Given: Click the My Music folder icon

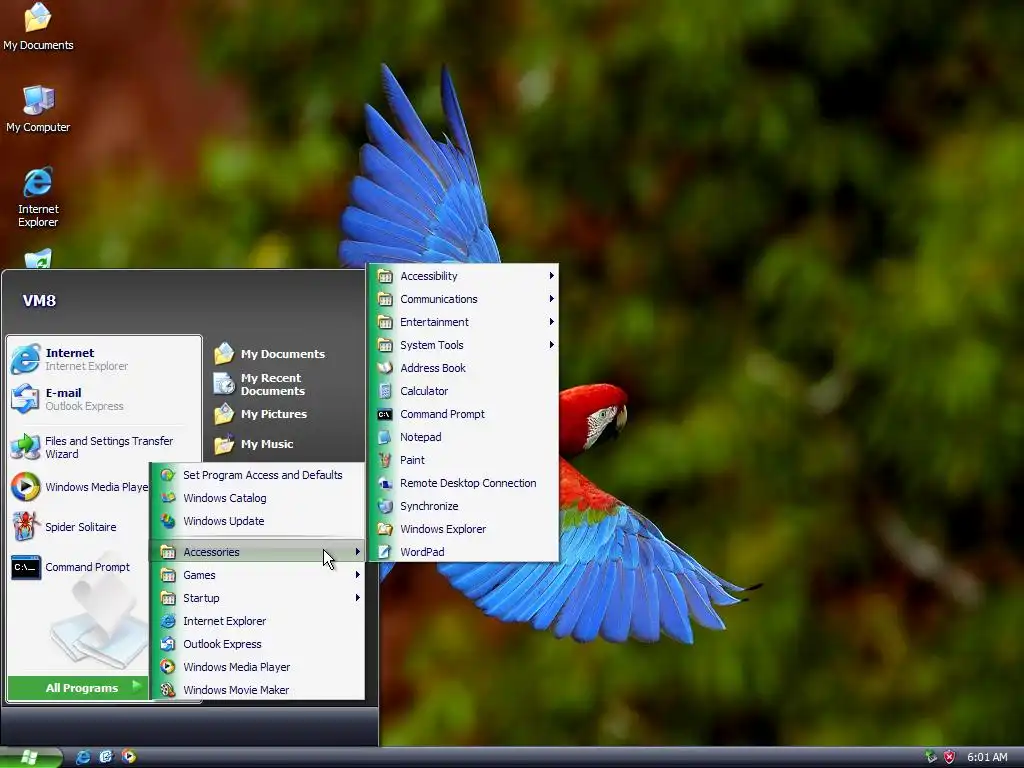Looking at the screenshot, I should pyautogui.click(x=224, y=443).
